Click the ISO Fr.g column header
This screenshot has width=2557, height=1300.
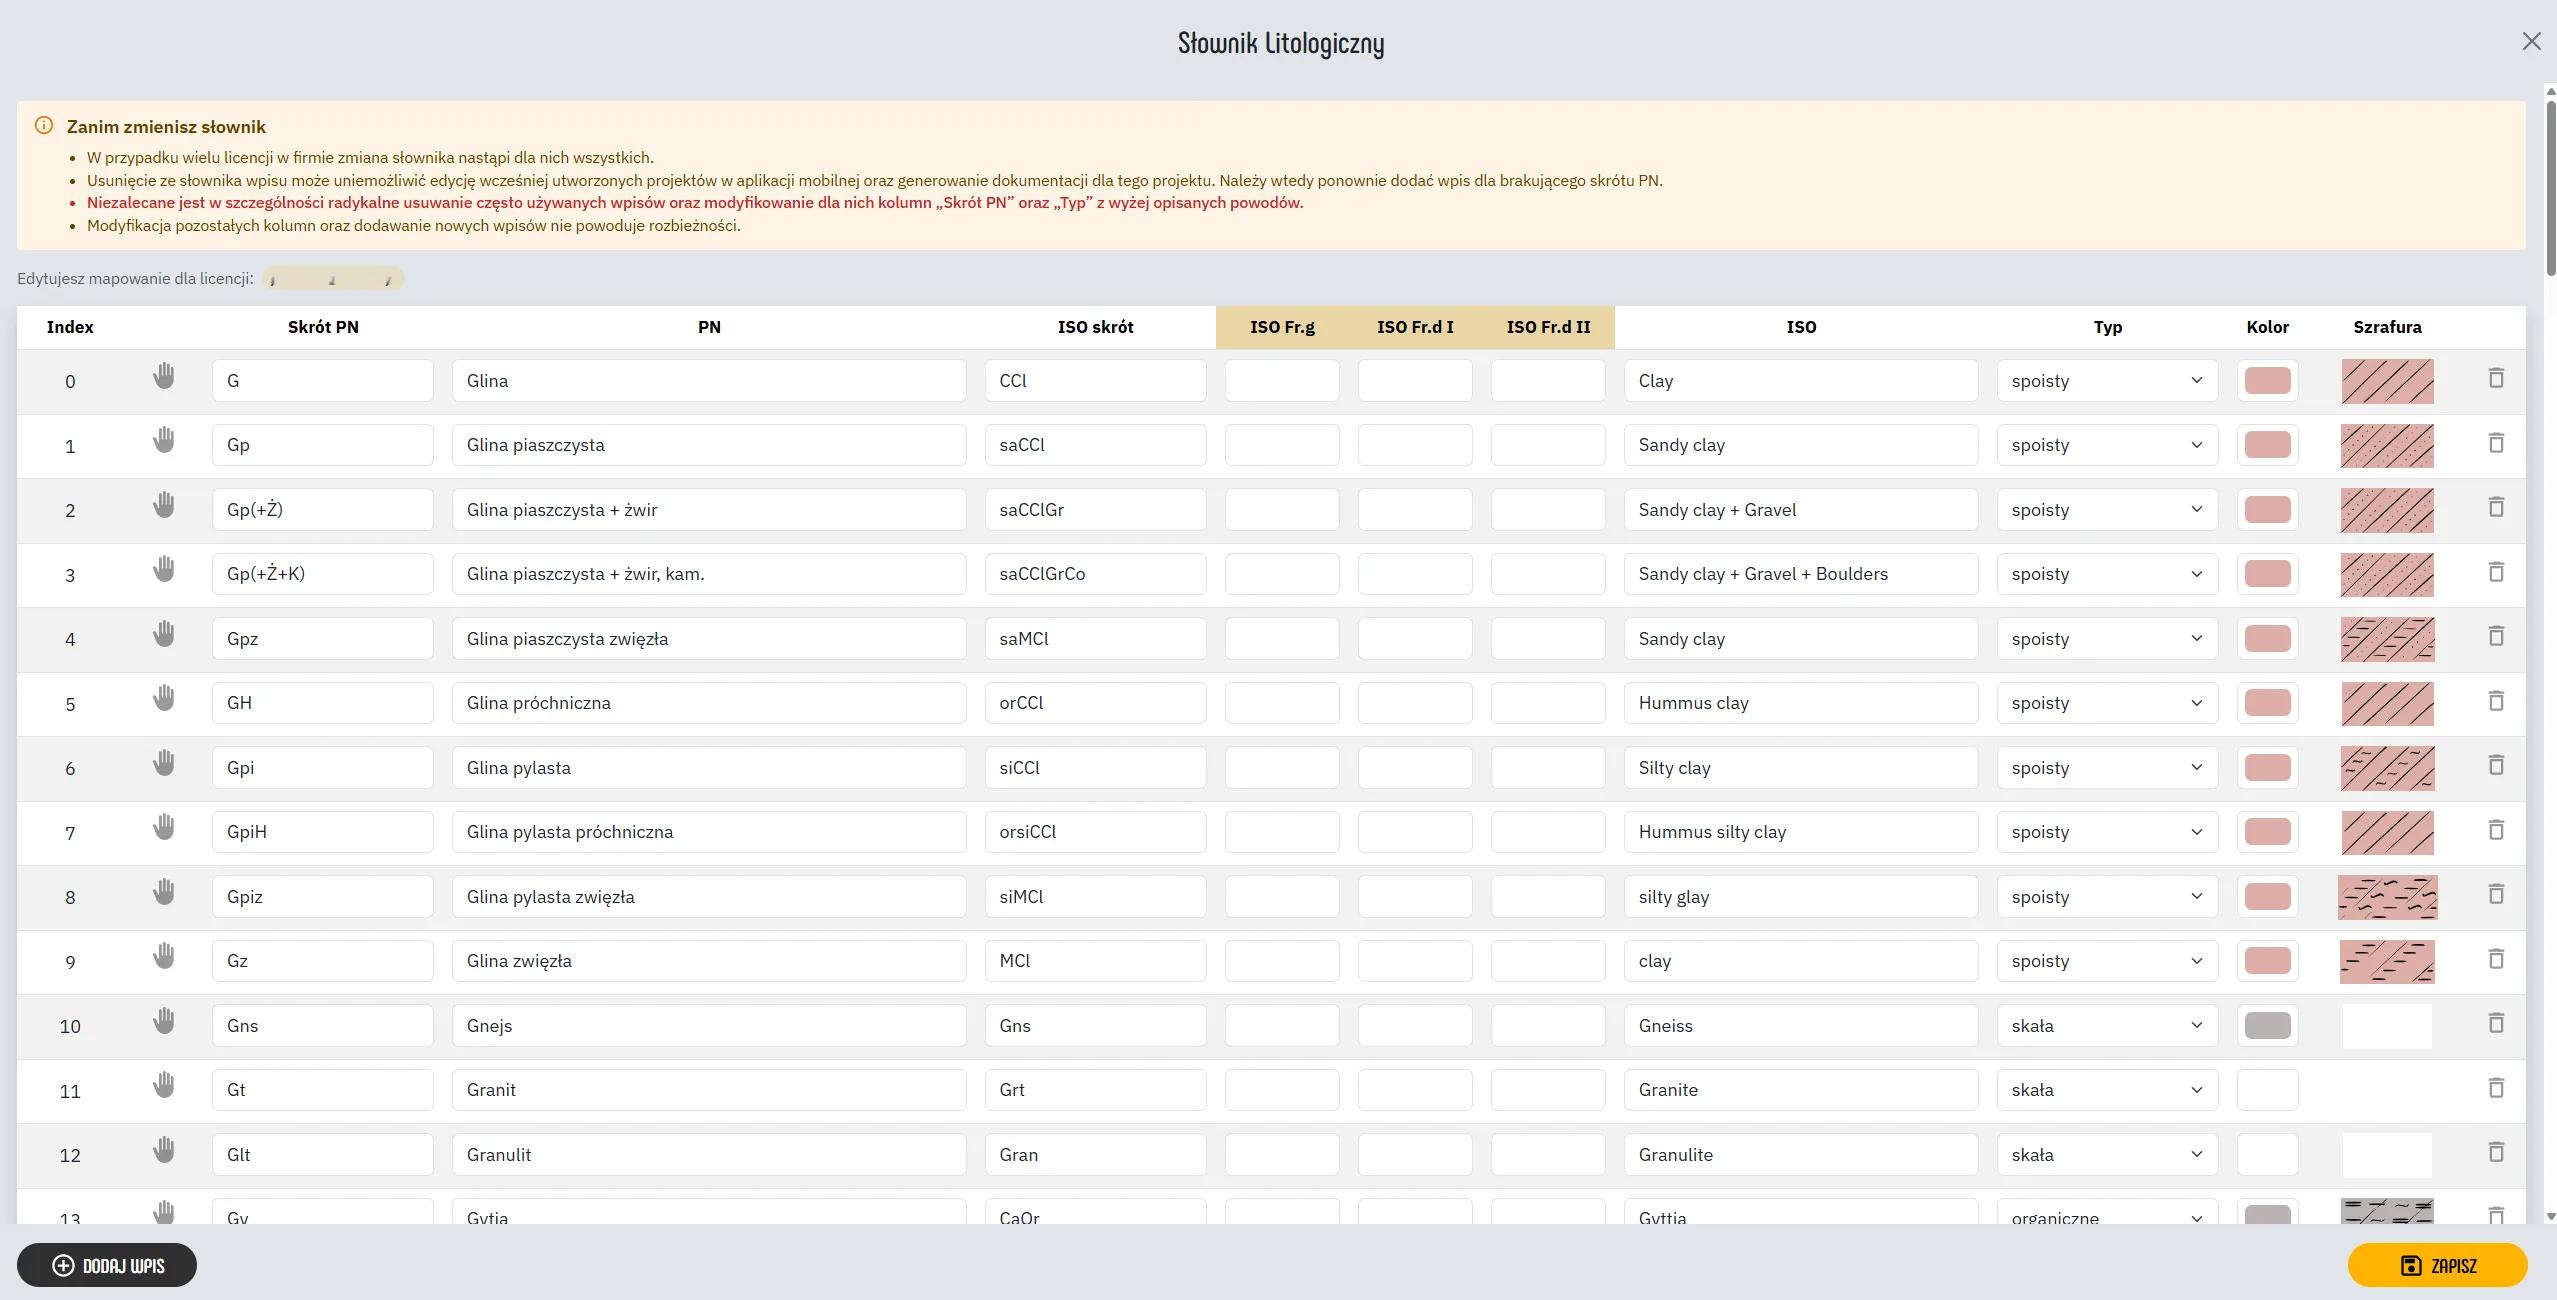tap(1282, 327)
